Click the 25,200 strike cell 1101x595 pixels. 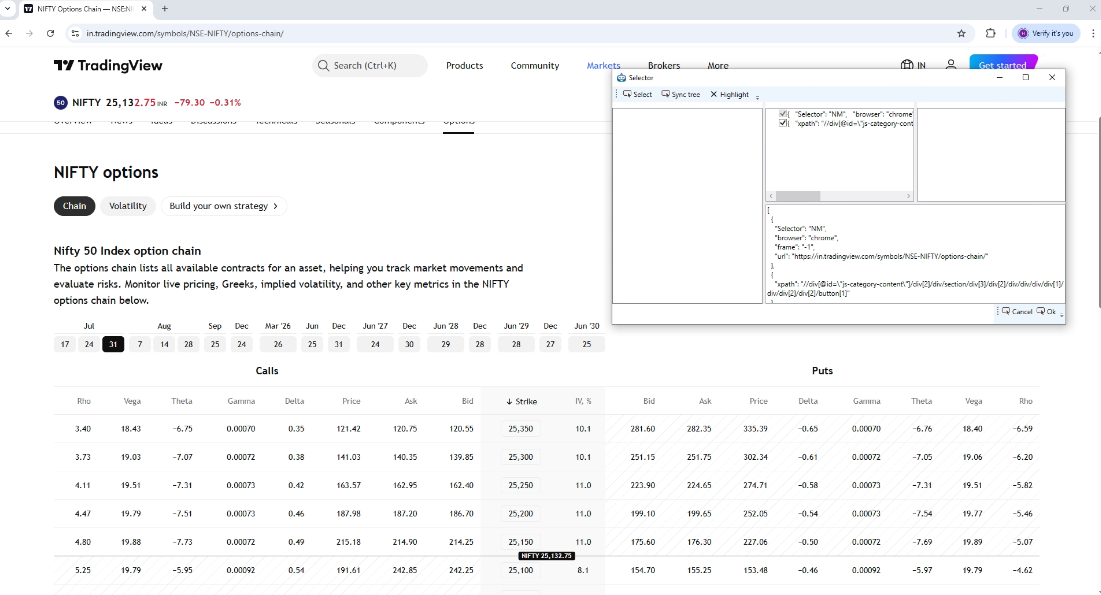coord(521,514)
